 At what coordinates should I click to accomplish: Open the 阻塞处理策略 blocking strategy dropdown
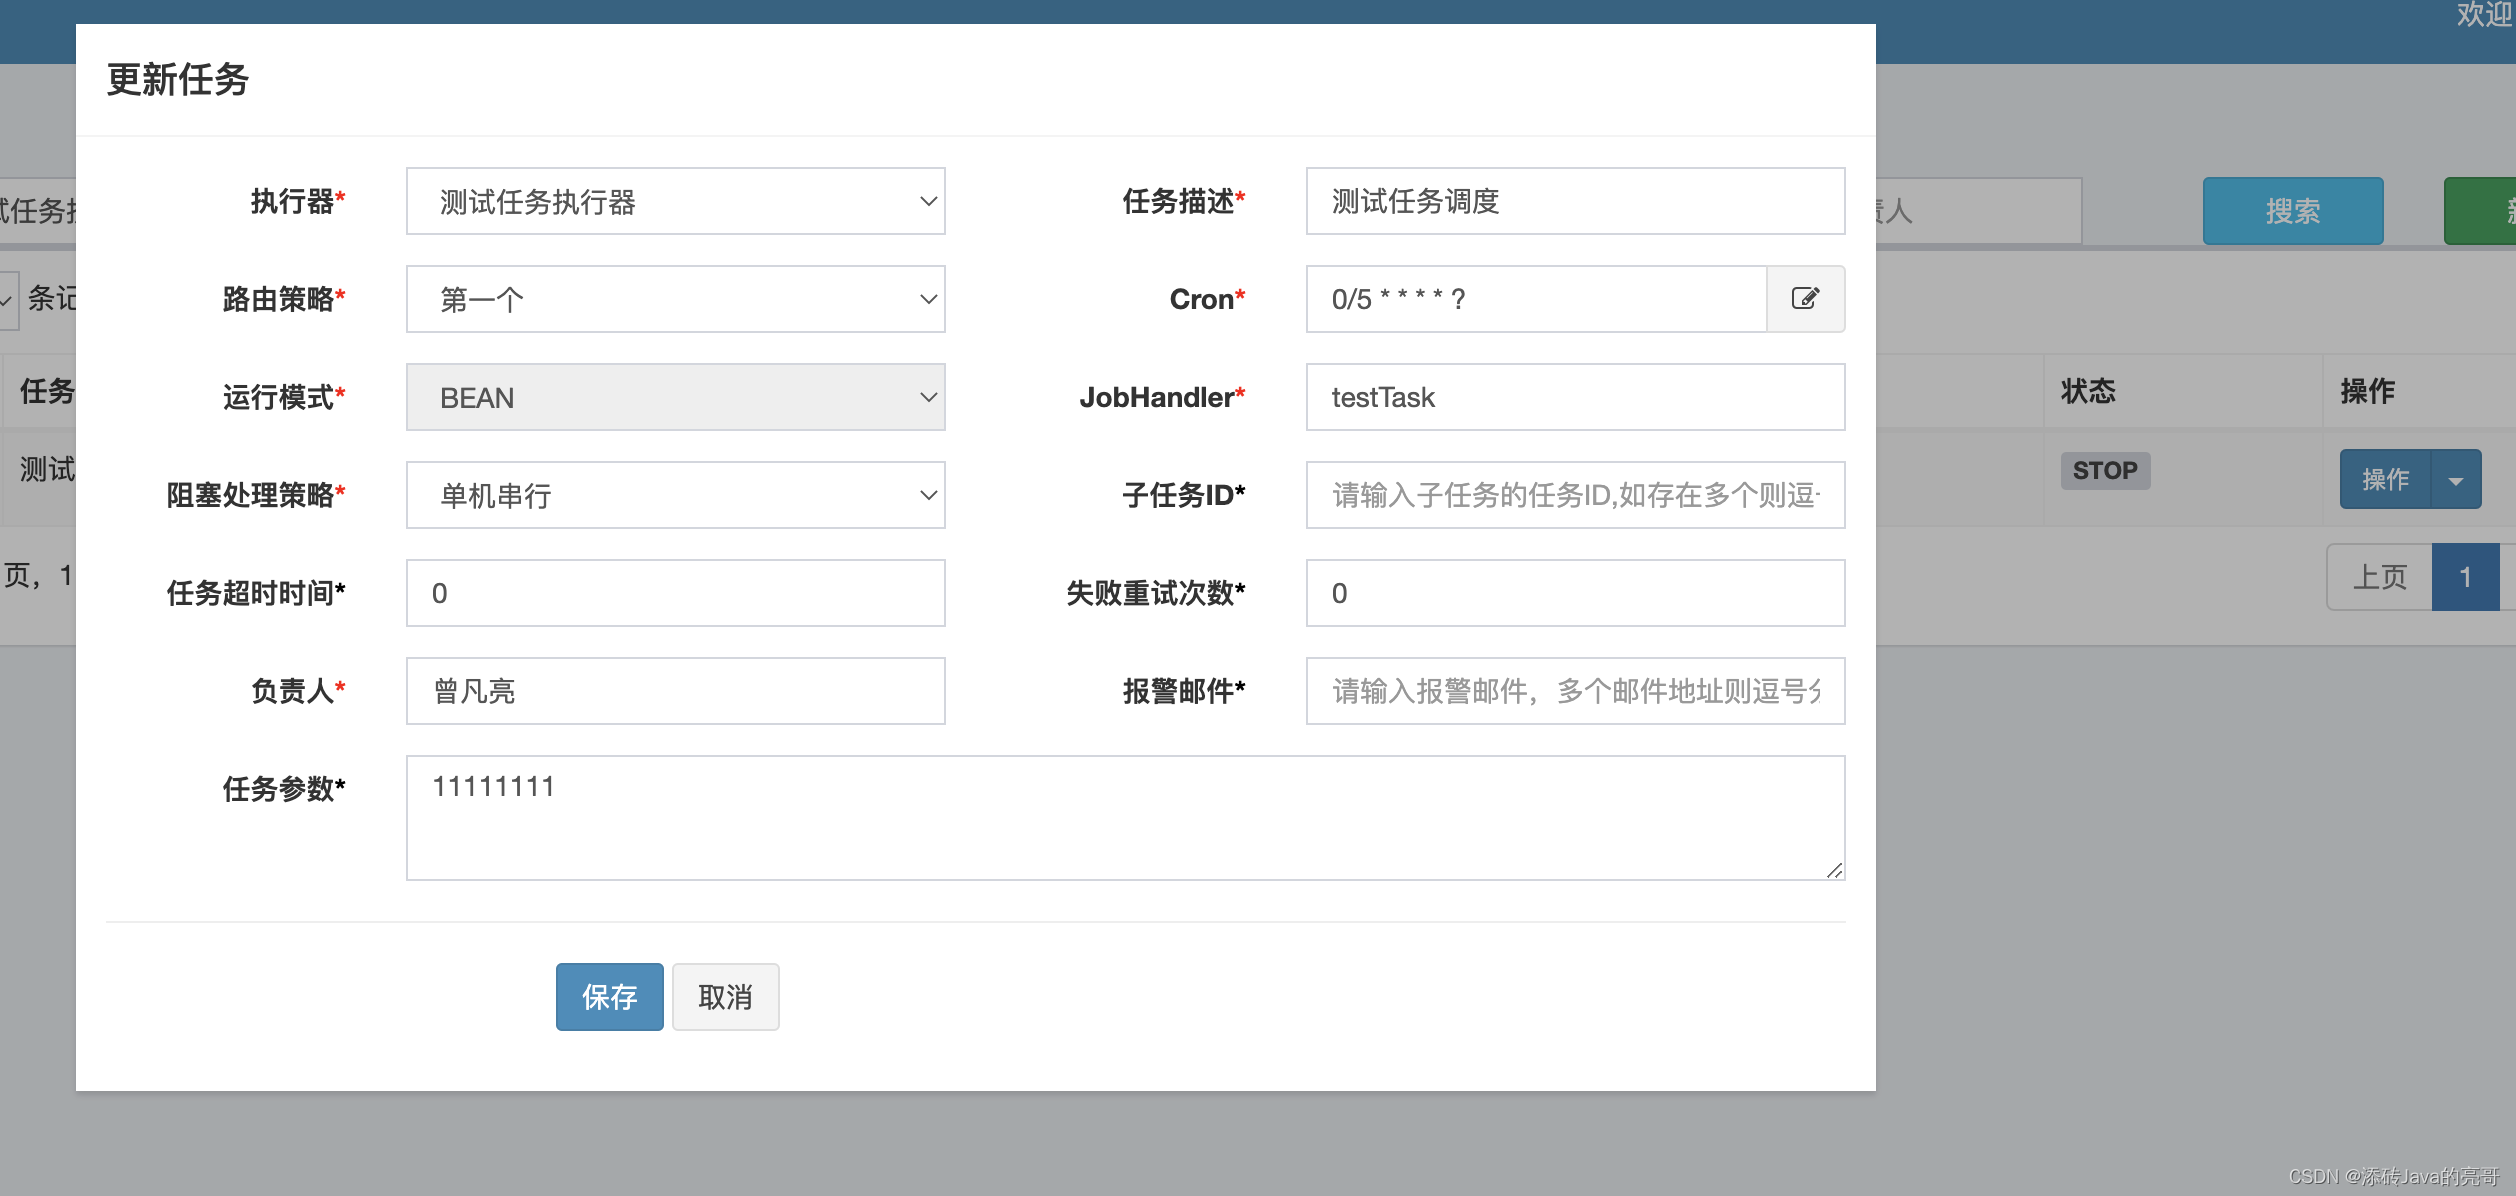(x=675, y=494)
